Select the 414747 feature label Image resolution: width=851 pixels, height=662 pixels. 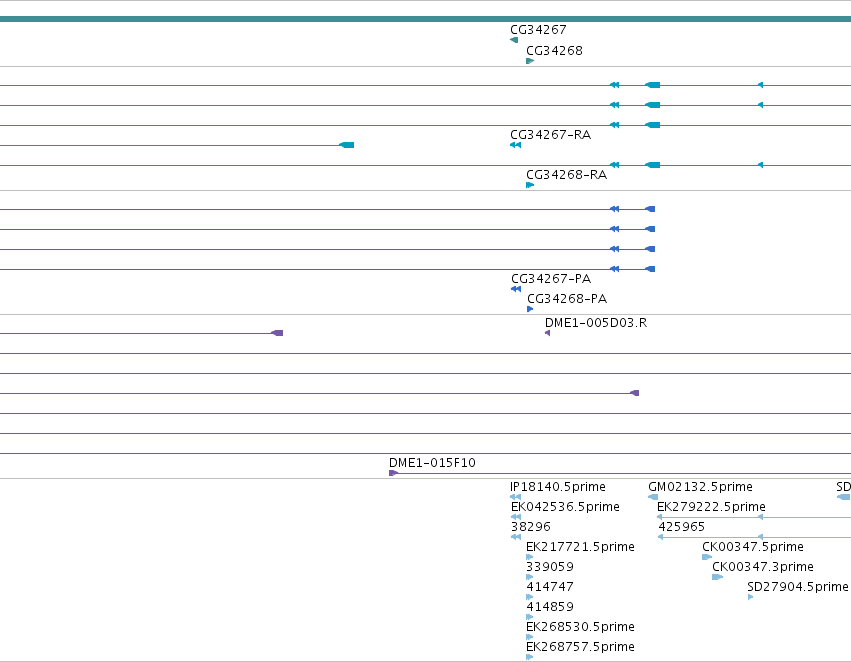tap(550, 587)
